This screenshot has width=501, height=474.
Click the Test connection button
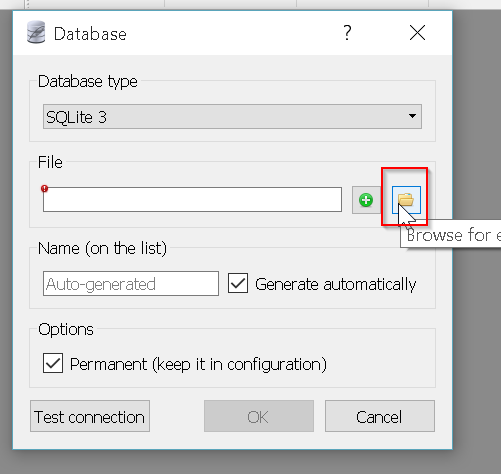pyautogui.click(x=90, y=416)
